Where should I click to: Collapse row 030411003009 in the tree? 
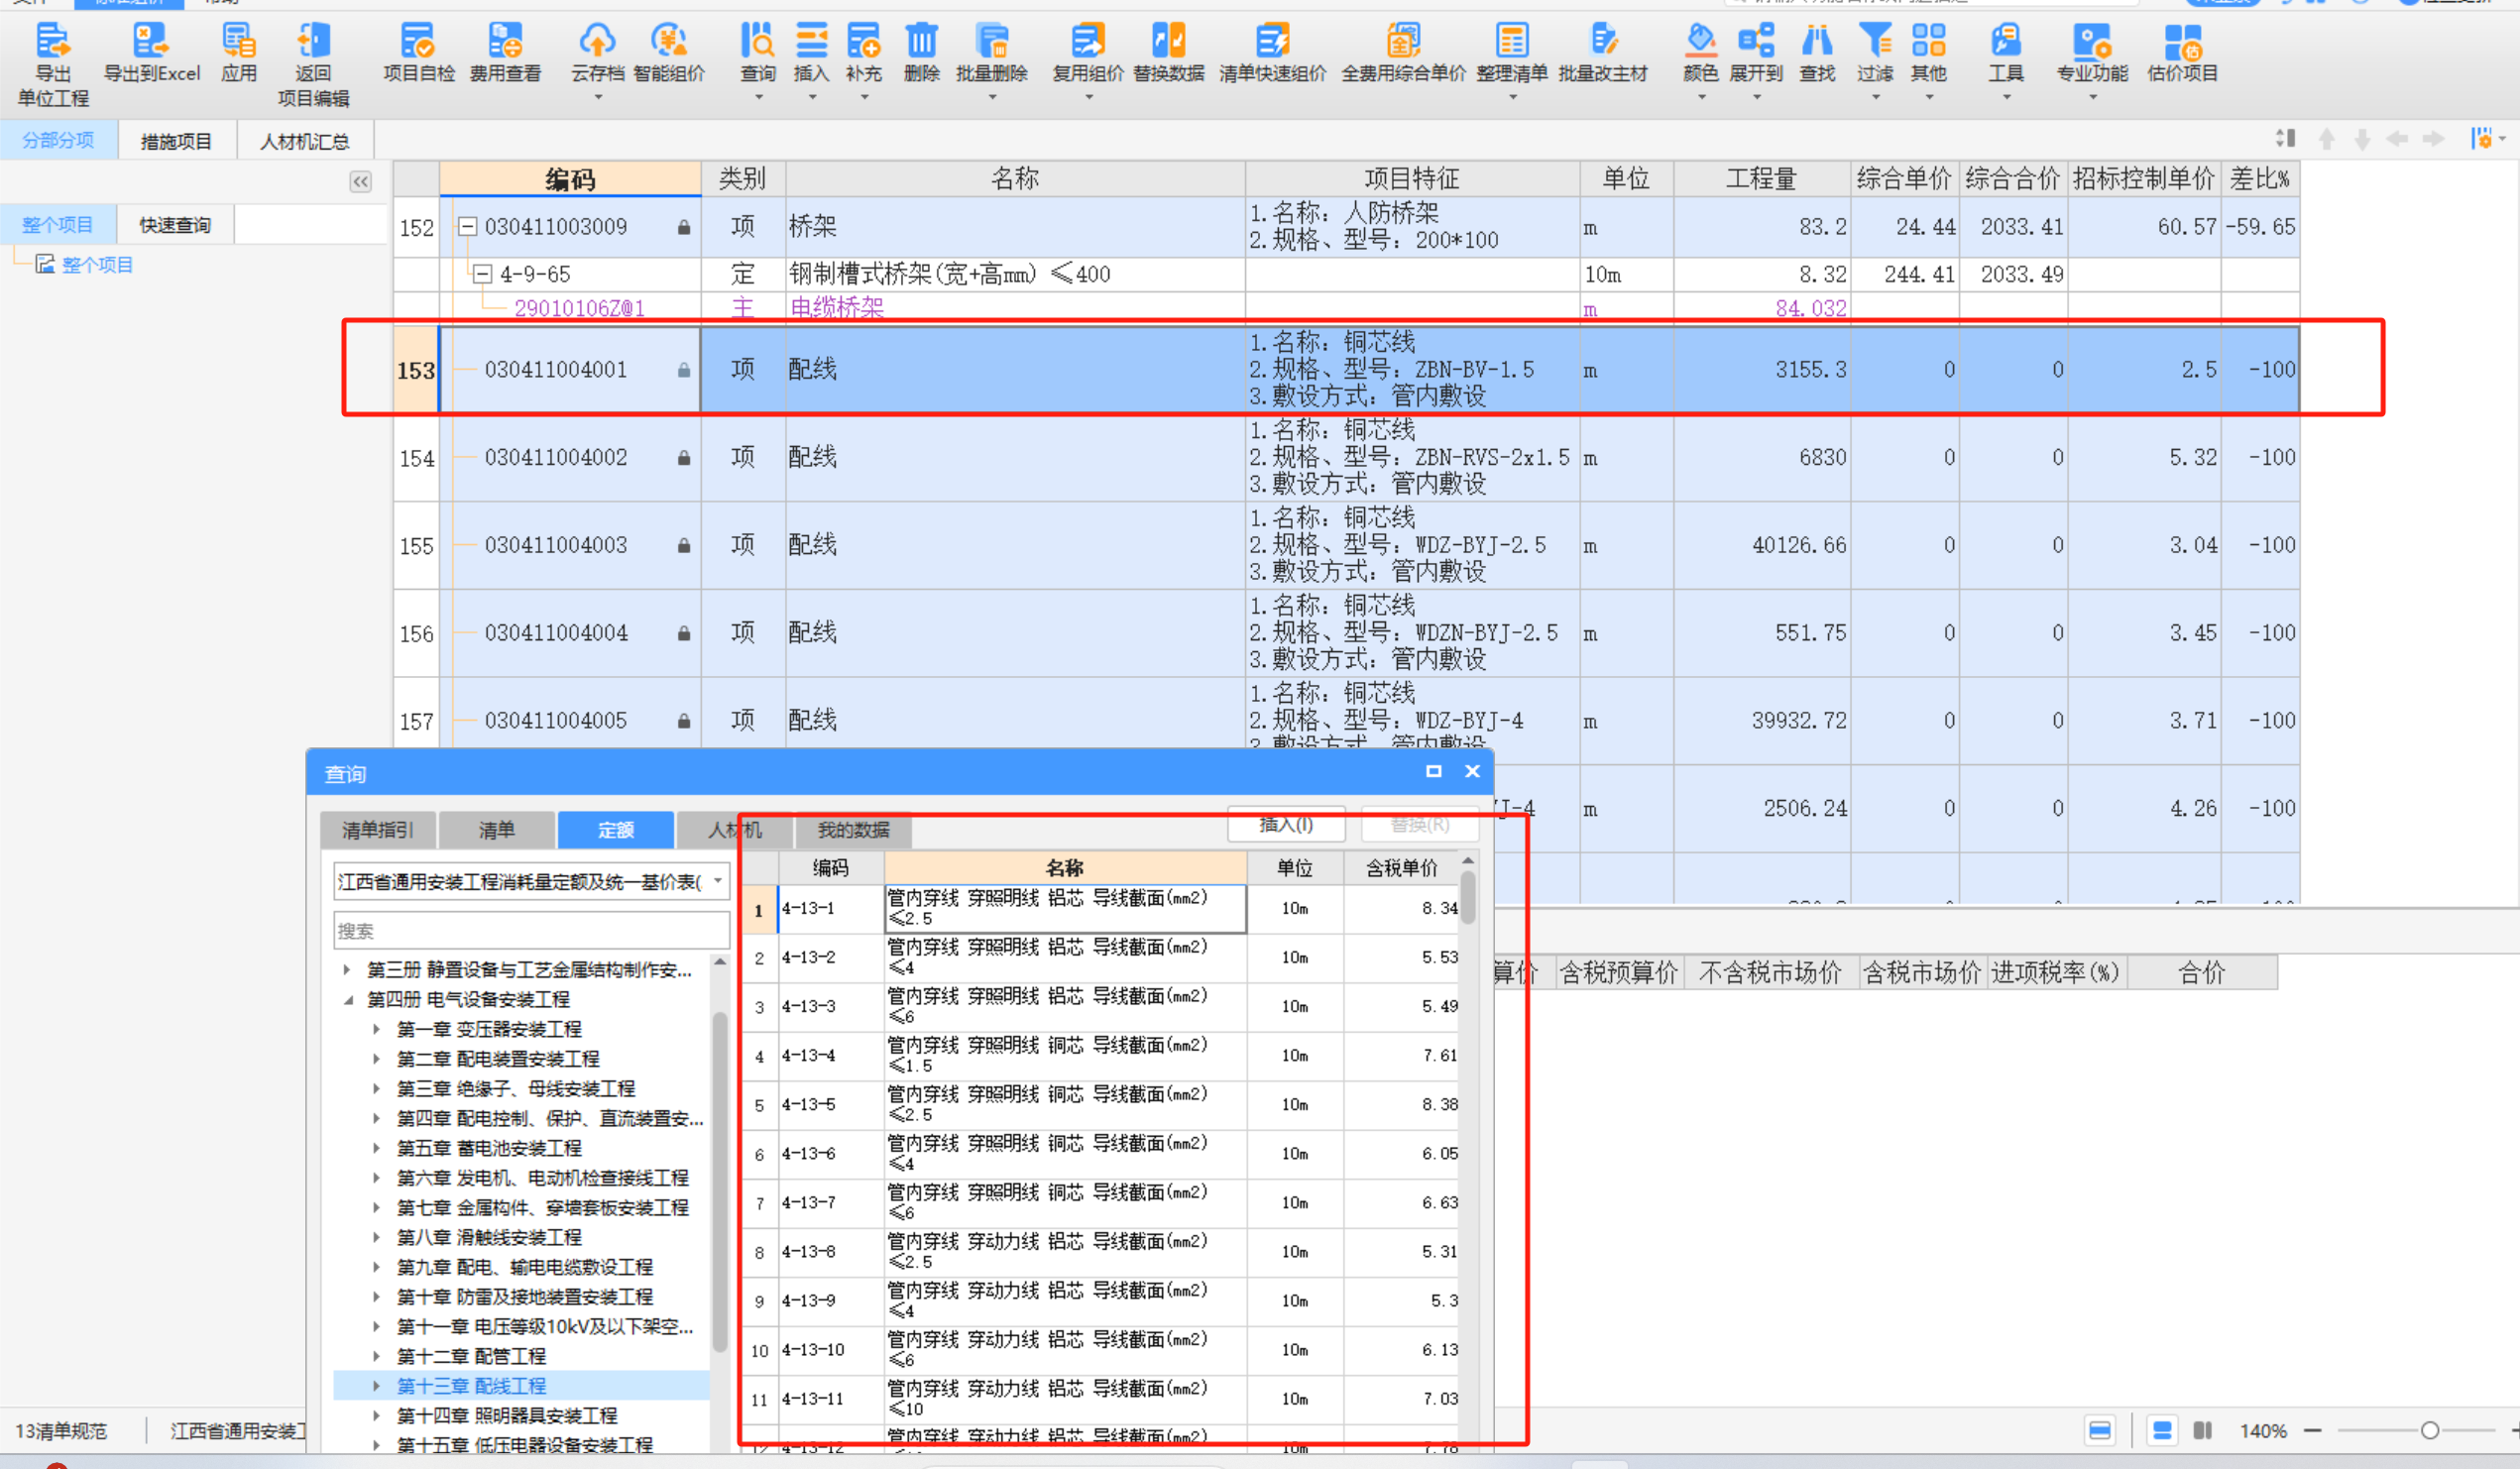pos(466,226)
